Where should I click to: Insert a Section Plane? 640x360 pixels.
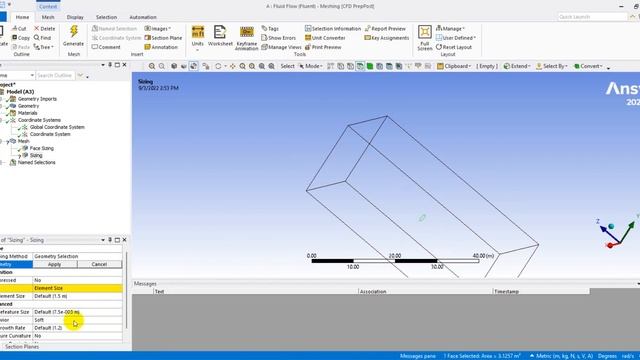(x=163, y=38)
